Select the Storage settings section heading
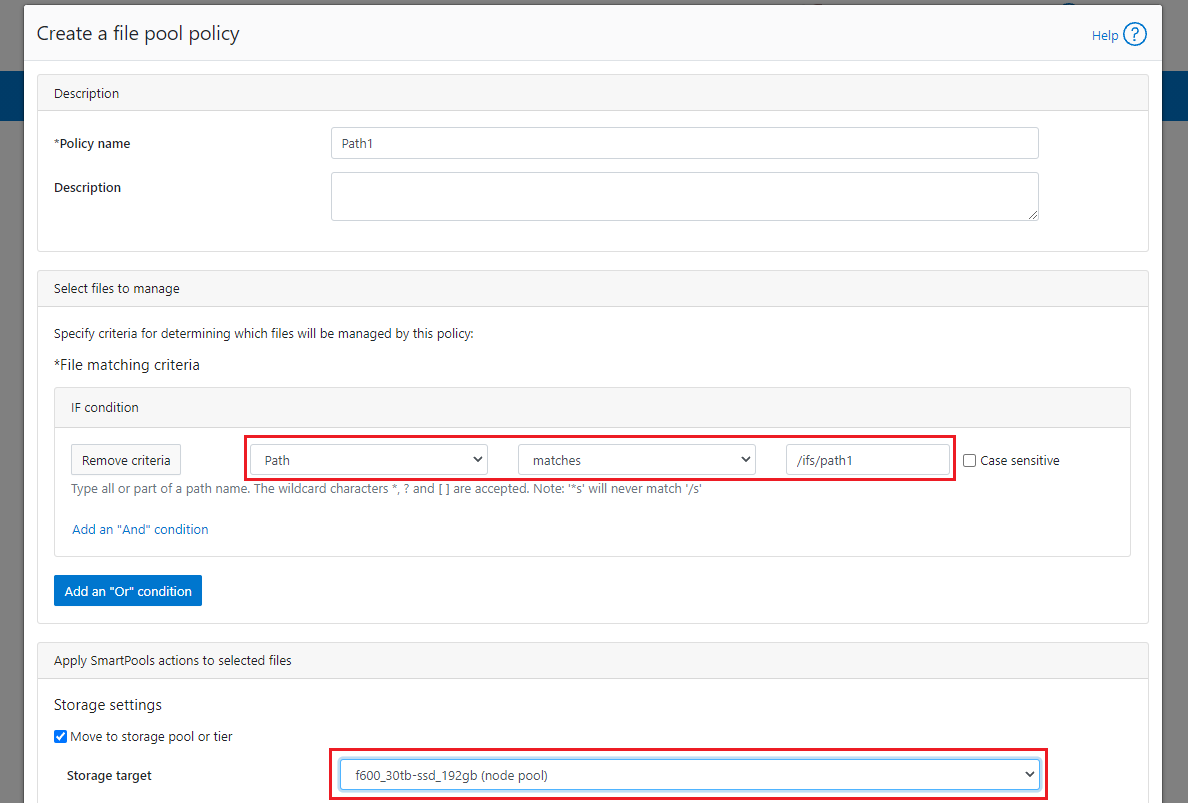This screenshot has width=1188, height=803. tap(107, 704)
